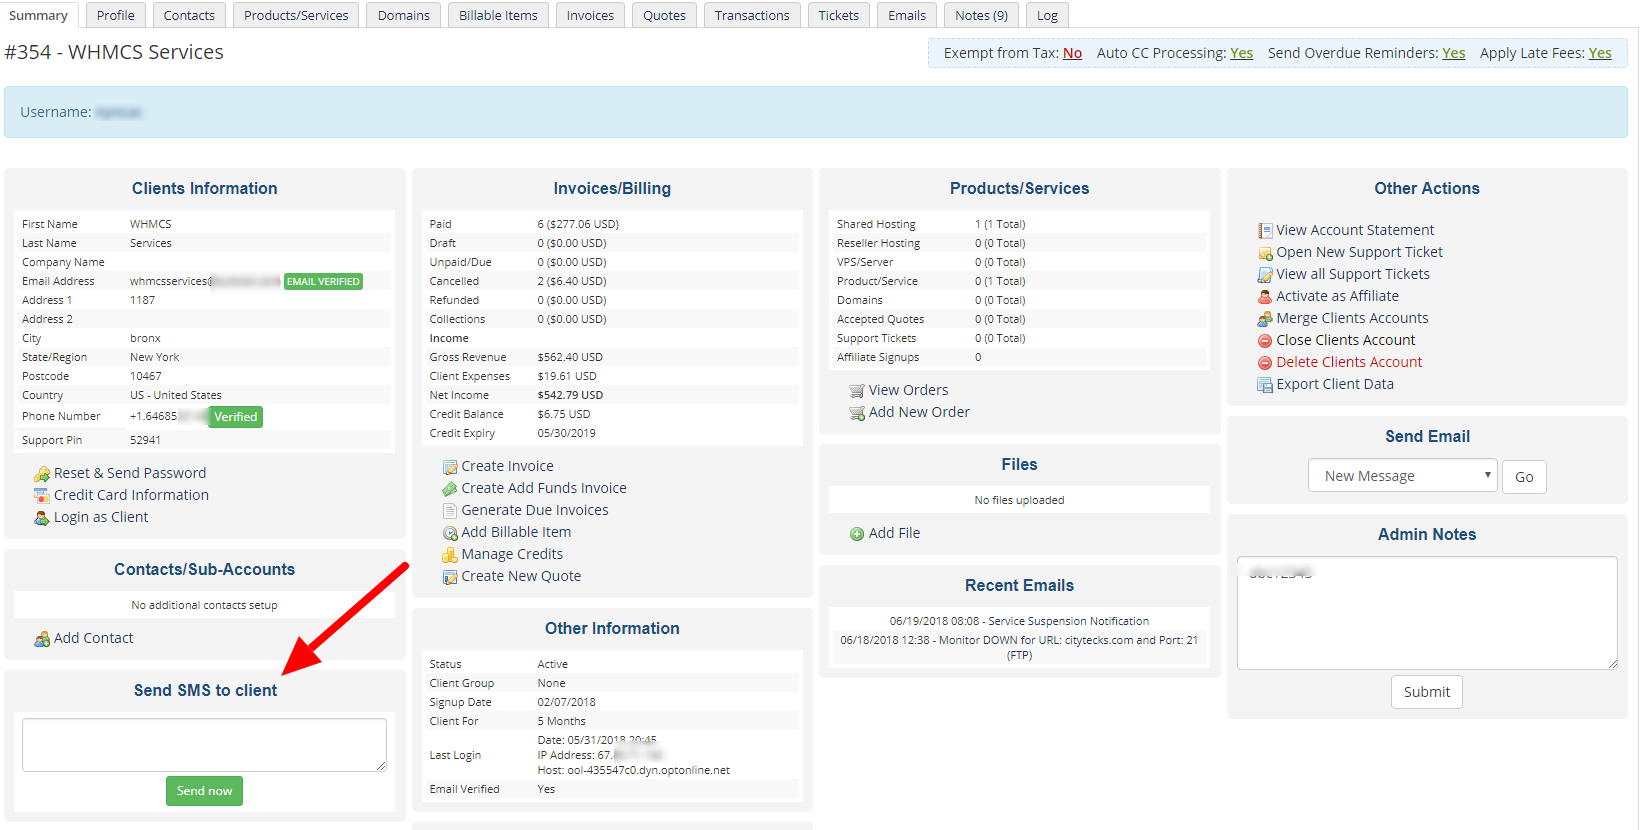Click the Open New Support Ticket icon
Viewport: 1645px width, 830px height.
coord(1265,253)
